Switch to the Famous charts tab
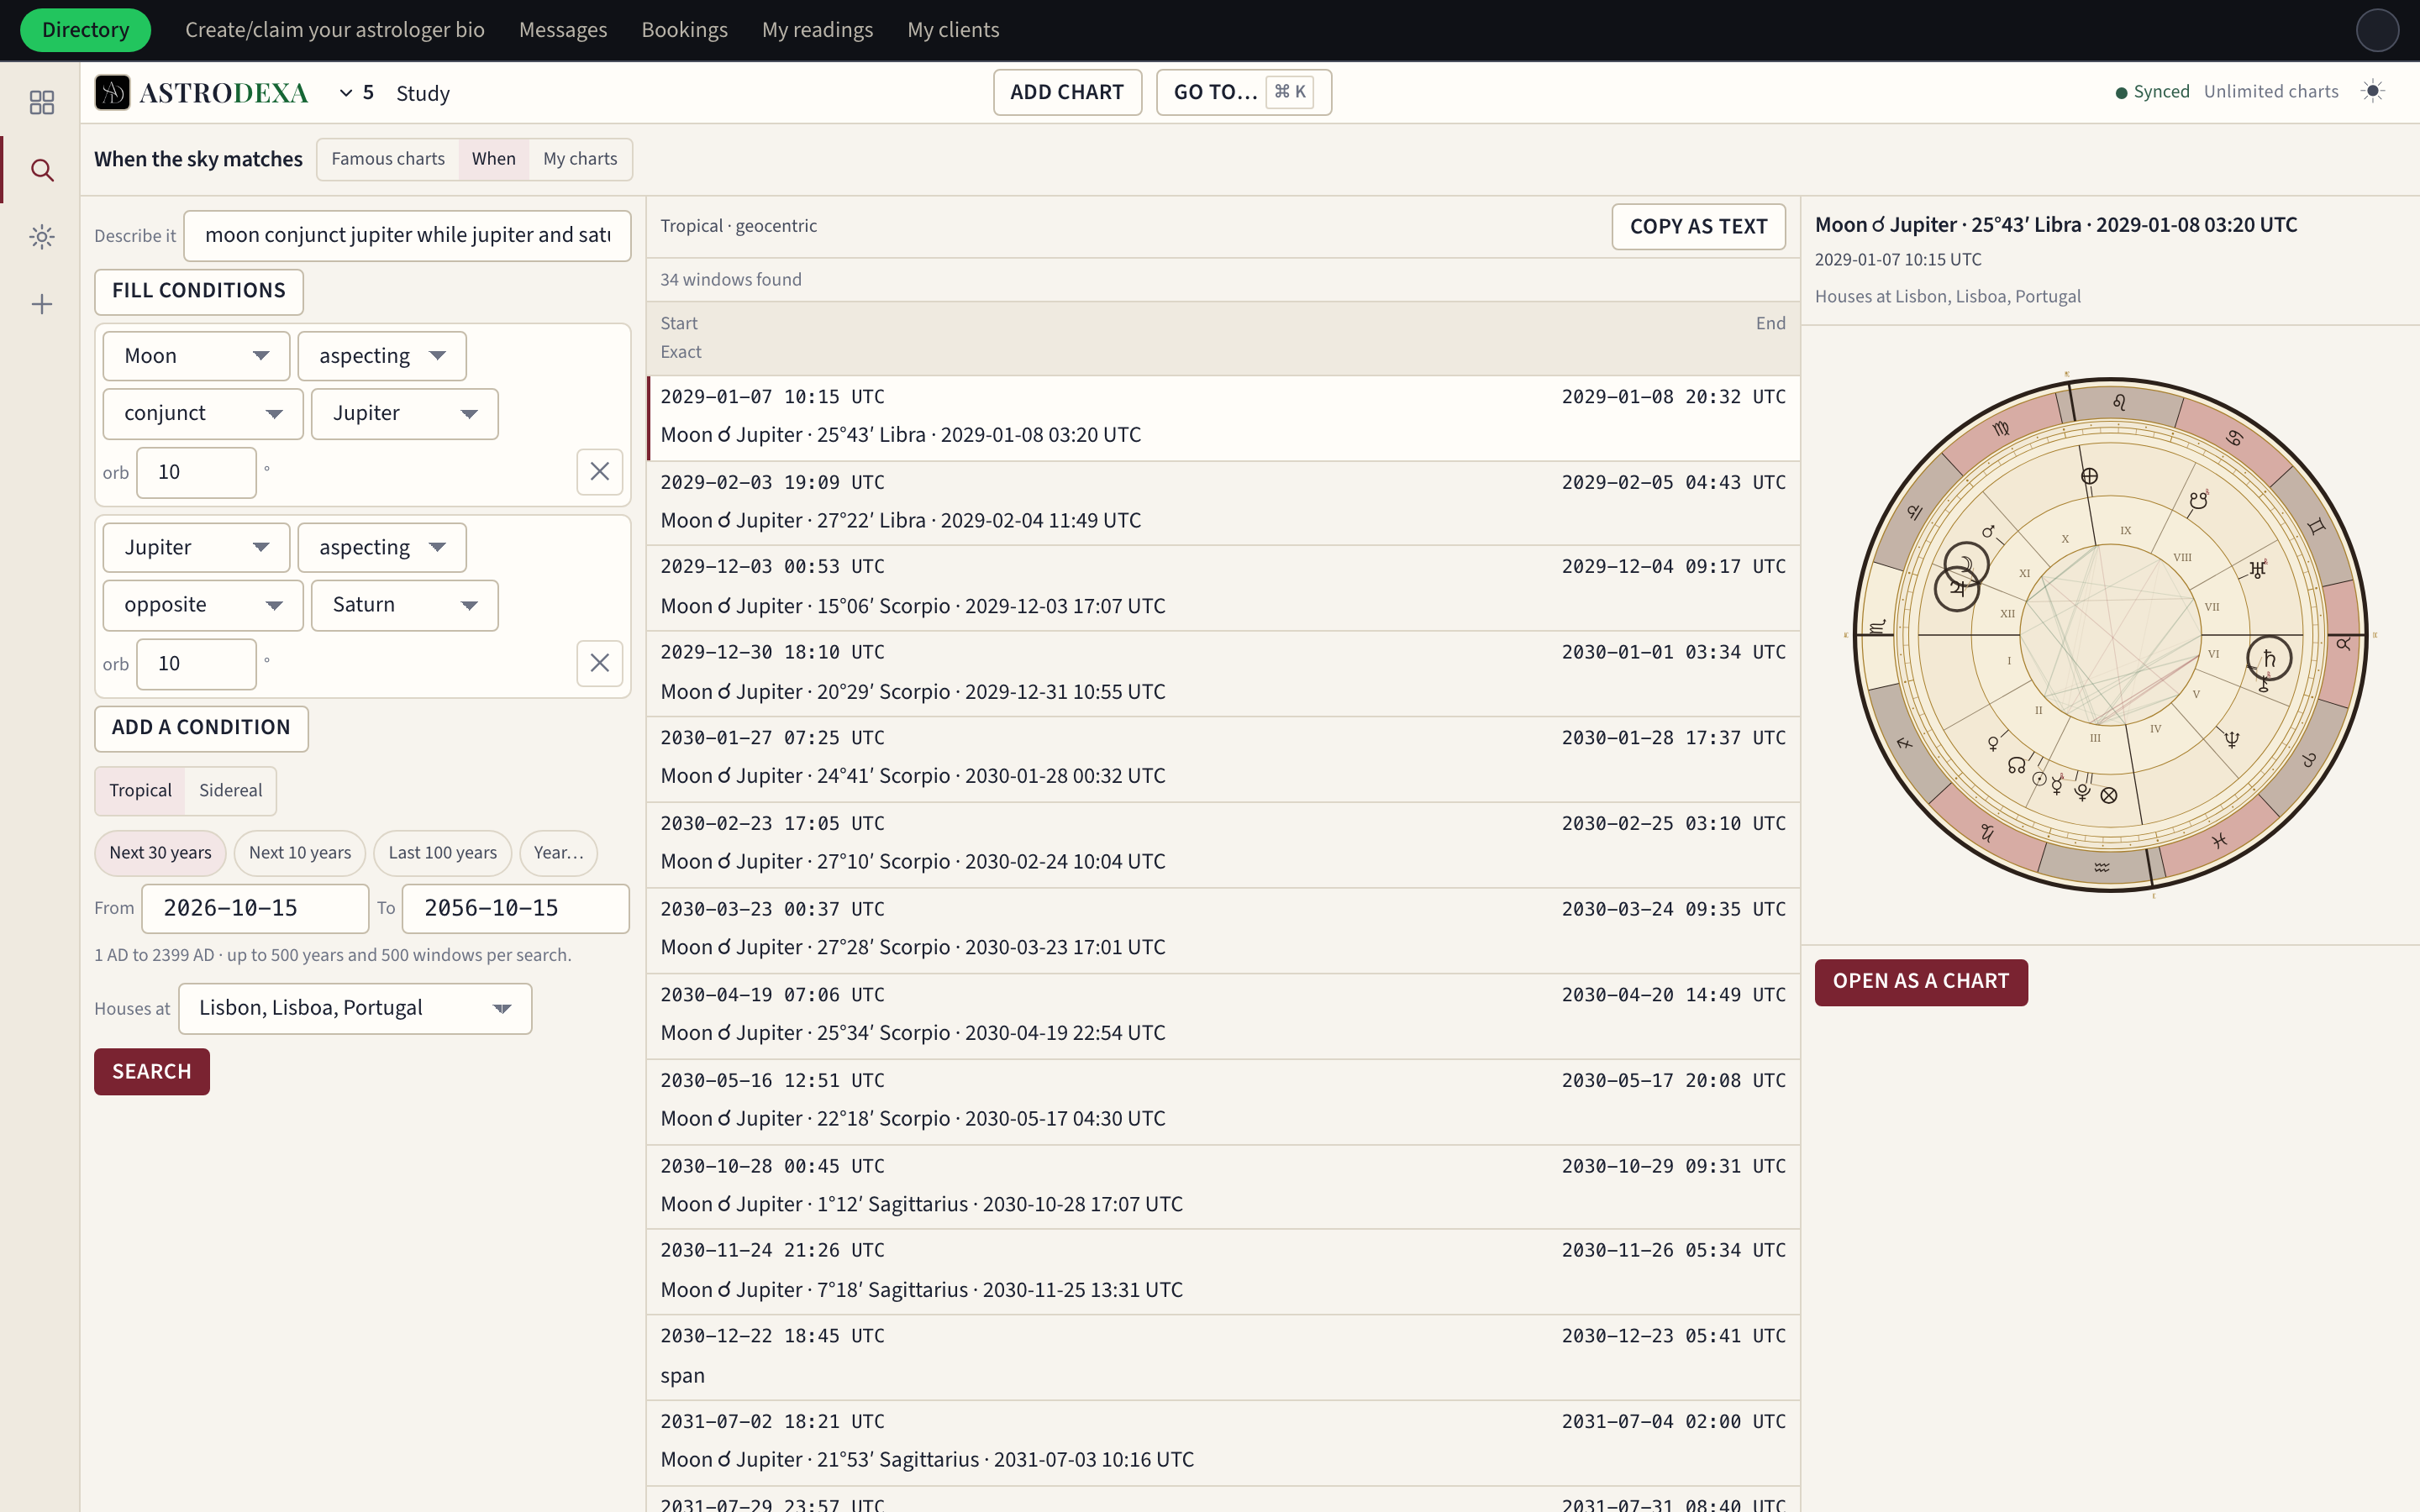This screenshot has height=1512, width=2420. pyautogui.click(x=388, y=159)
